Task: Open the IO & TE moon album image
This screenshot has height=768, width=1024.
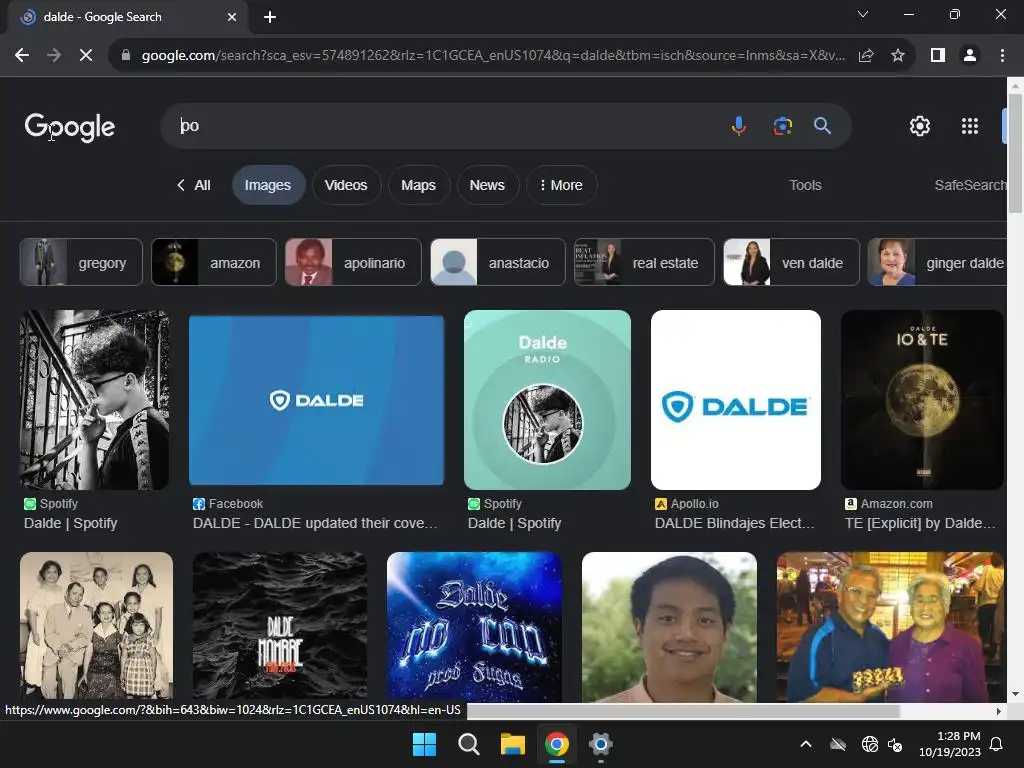Action: click(922, 400)
